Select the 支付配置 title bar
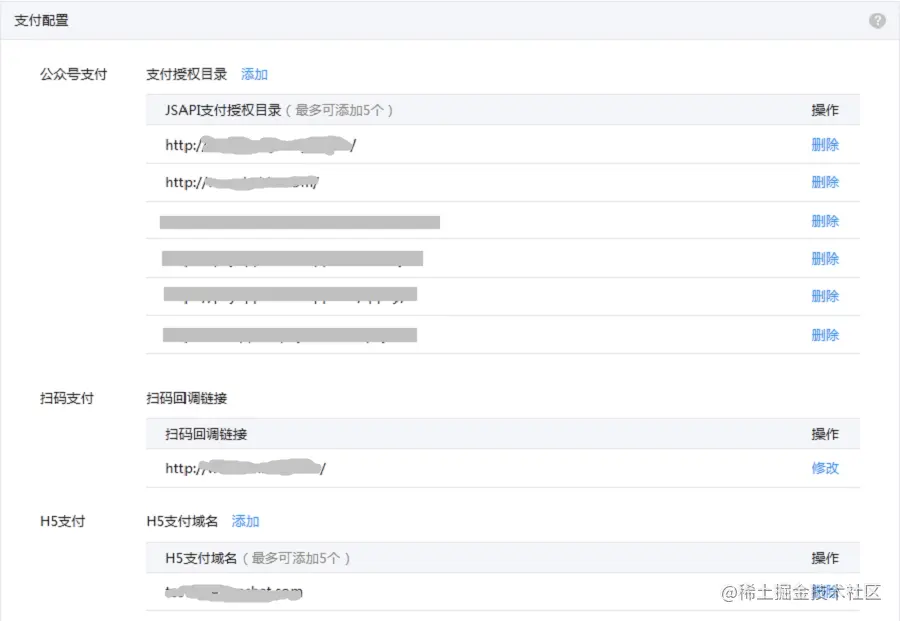The height and width of the screenshot is (621, 900). (x=41, y=20)
